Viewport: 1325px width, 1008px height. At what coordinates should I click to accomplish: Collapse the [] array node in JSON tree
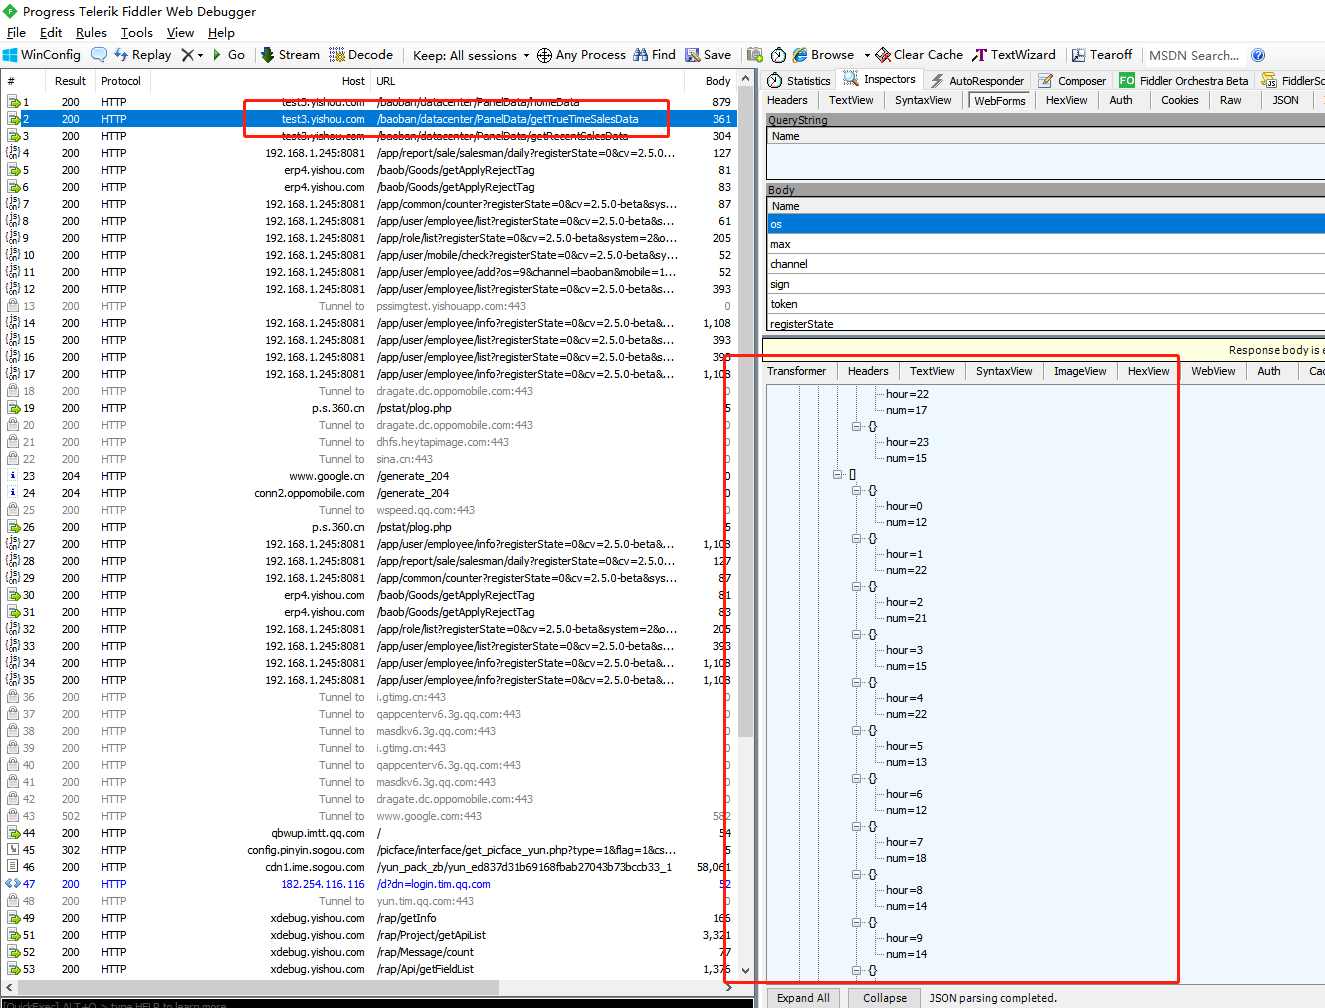point(838,474)
